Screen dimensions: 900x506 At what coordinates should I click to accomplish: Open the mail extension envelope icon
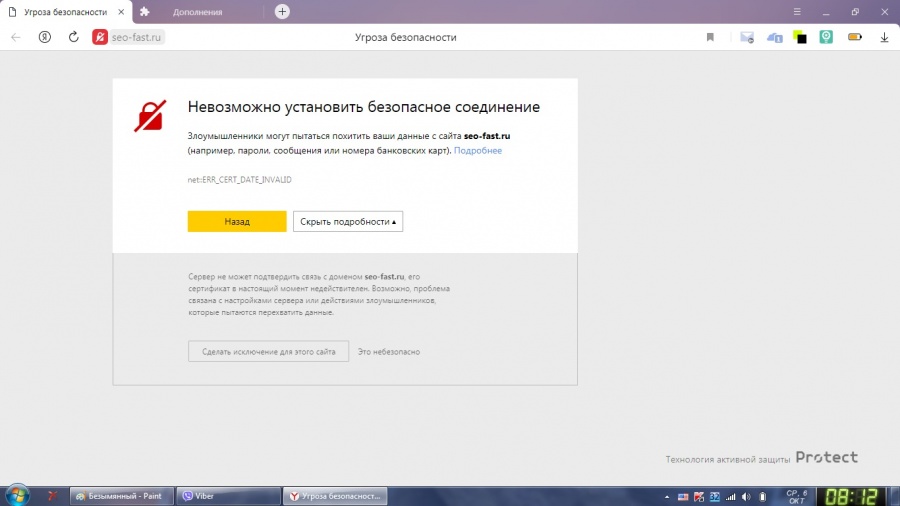(x=747, y=37)
